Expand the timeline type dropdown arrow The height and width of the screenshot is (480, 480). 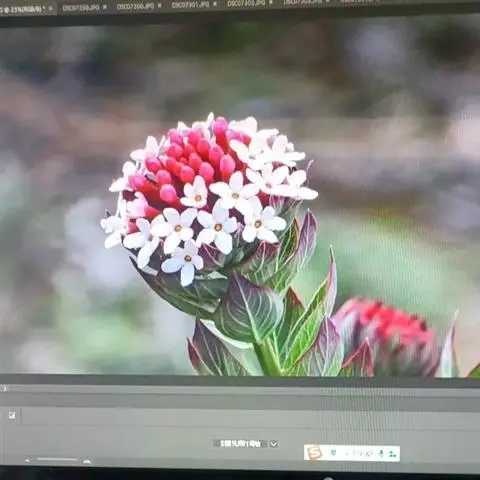click(x=274, y=444)
